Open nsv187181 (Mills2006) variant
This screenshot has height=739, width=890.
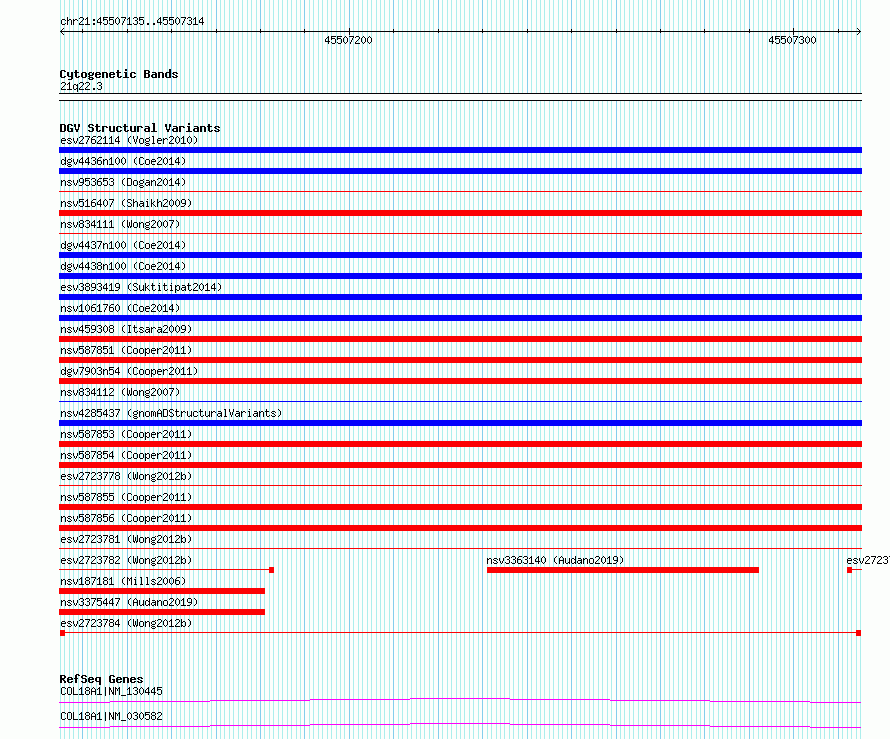(123, 581)
